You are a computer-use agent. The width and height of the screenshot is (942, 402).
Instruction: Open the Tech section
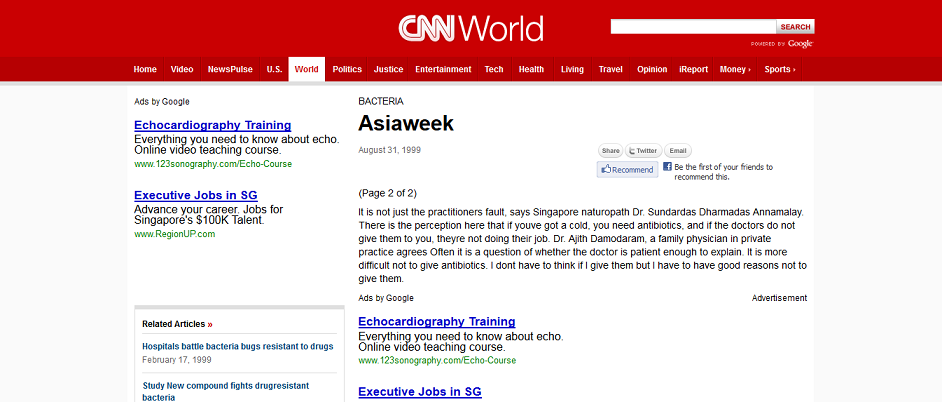click(494, 69)
